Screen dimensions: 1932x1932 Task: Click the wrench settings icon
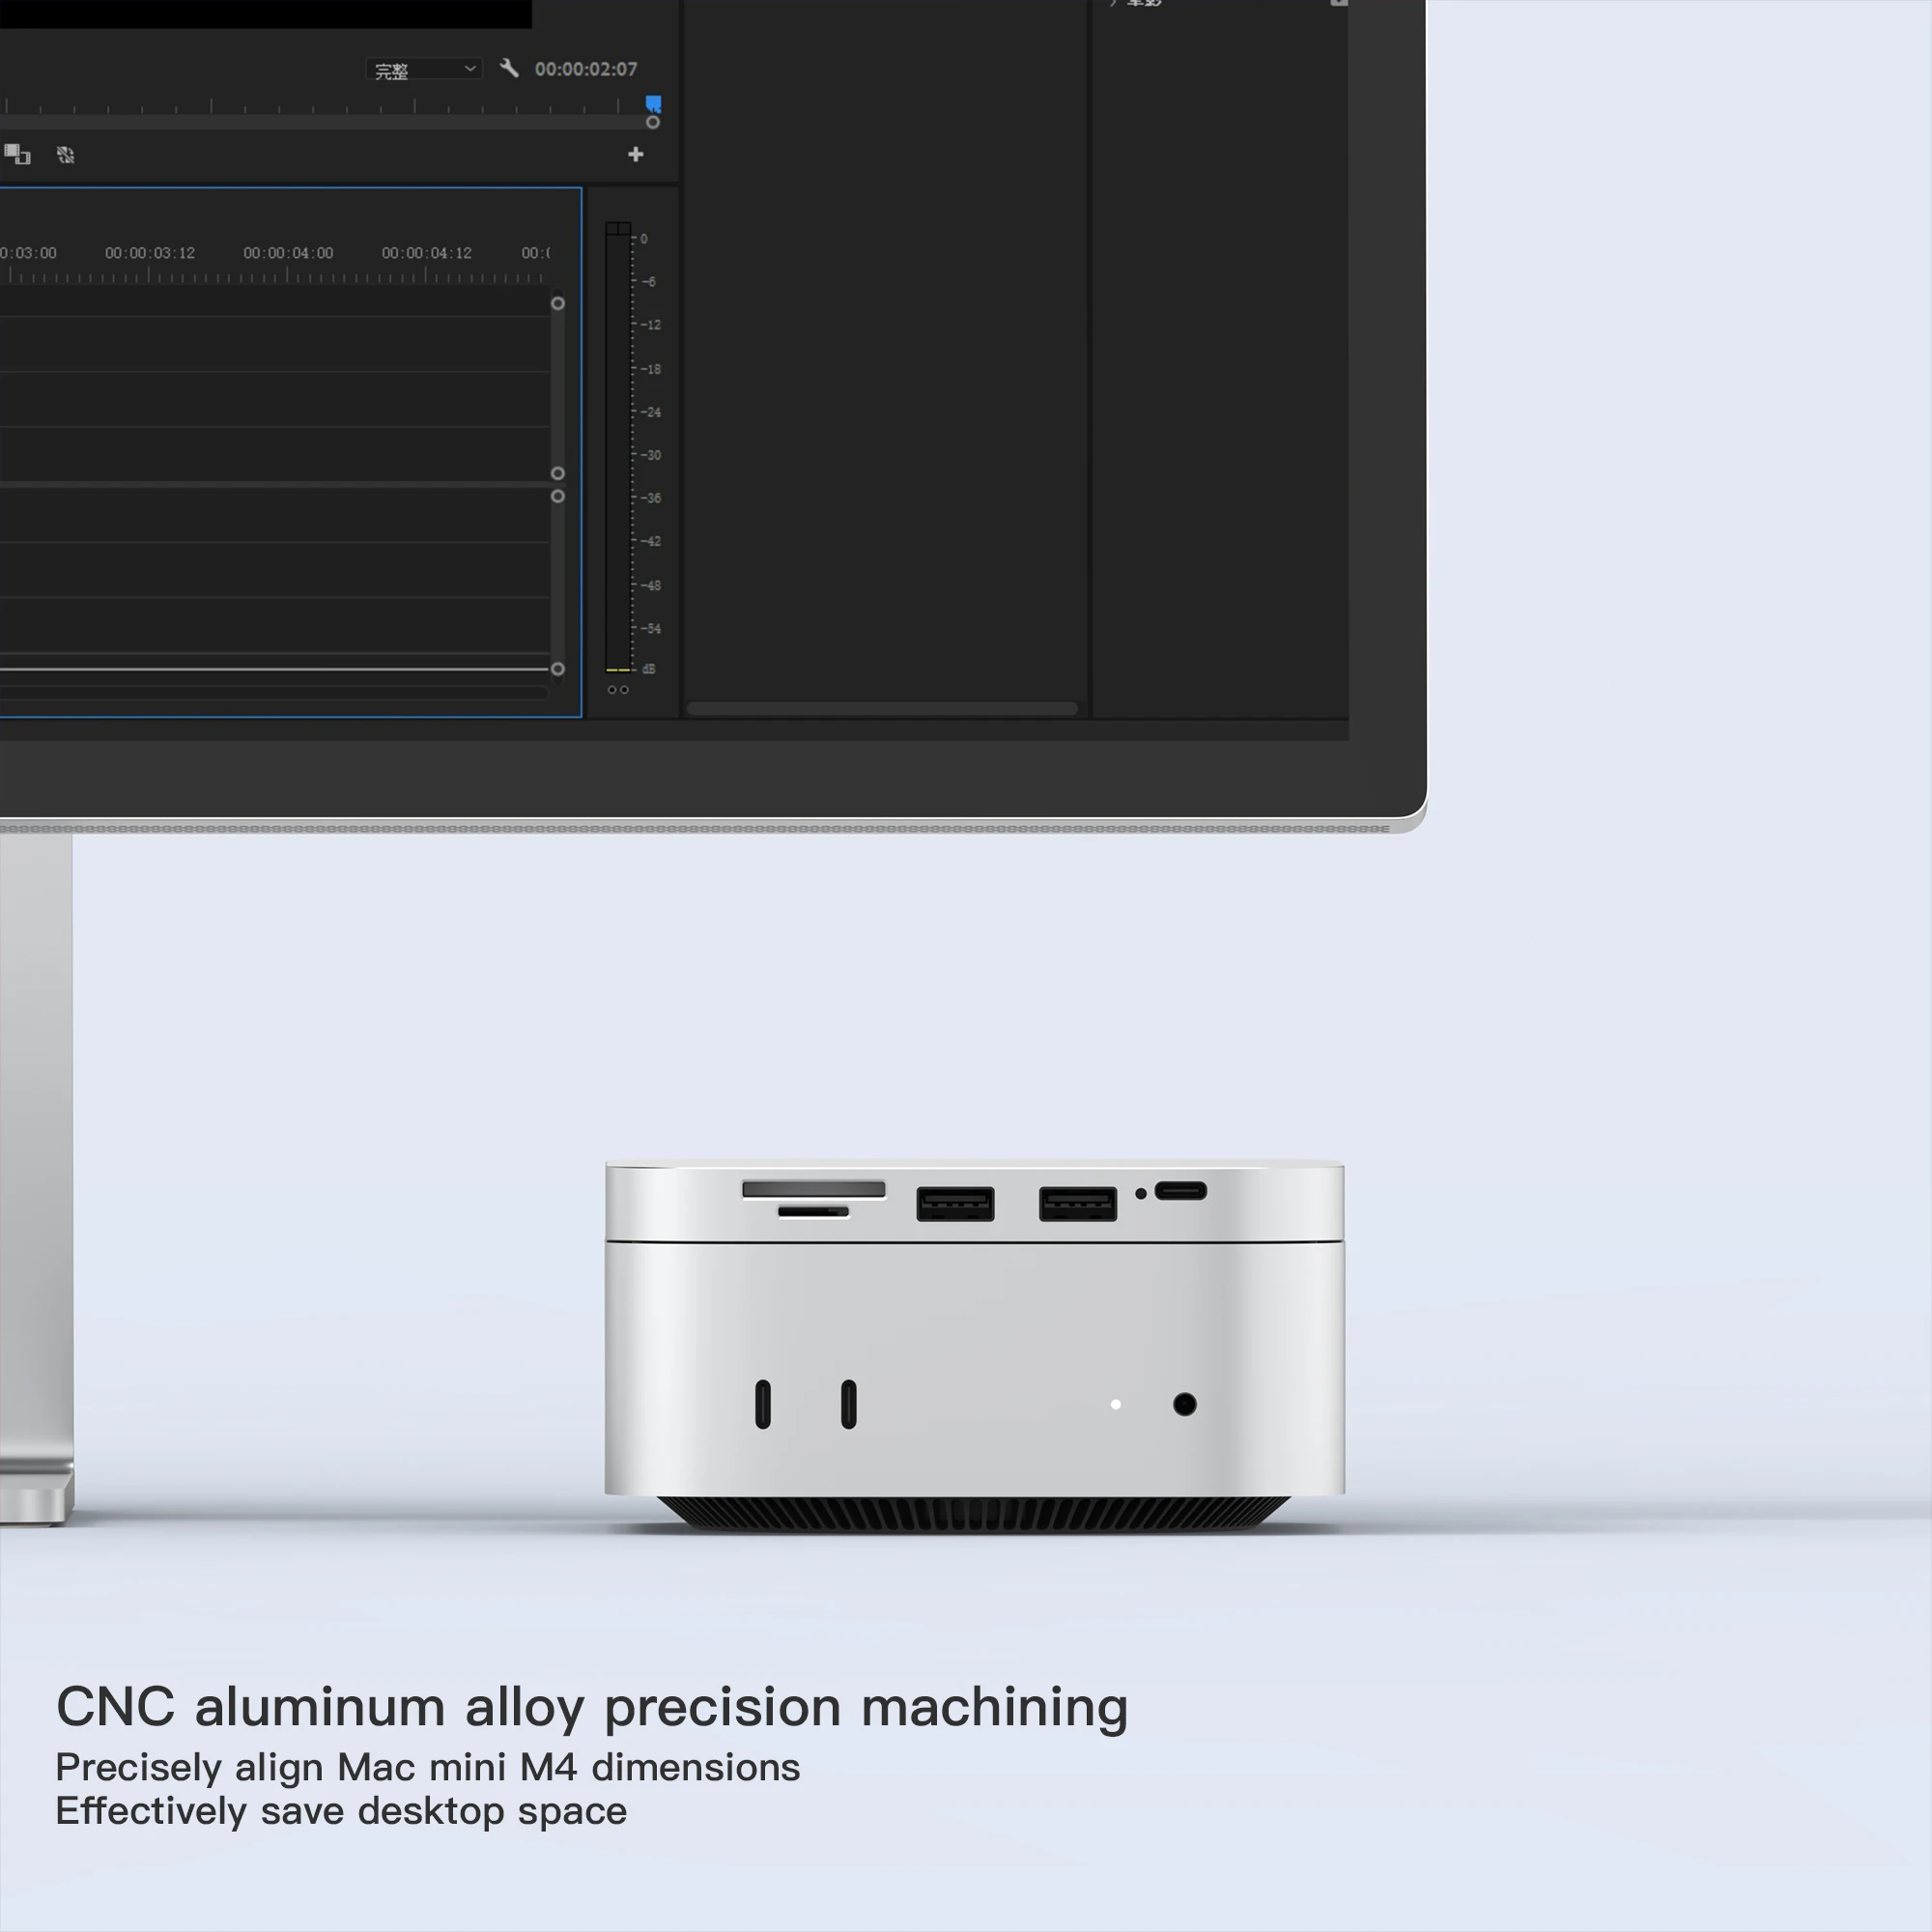[509, 68]
